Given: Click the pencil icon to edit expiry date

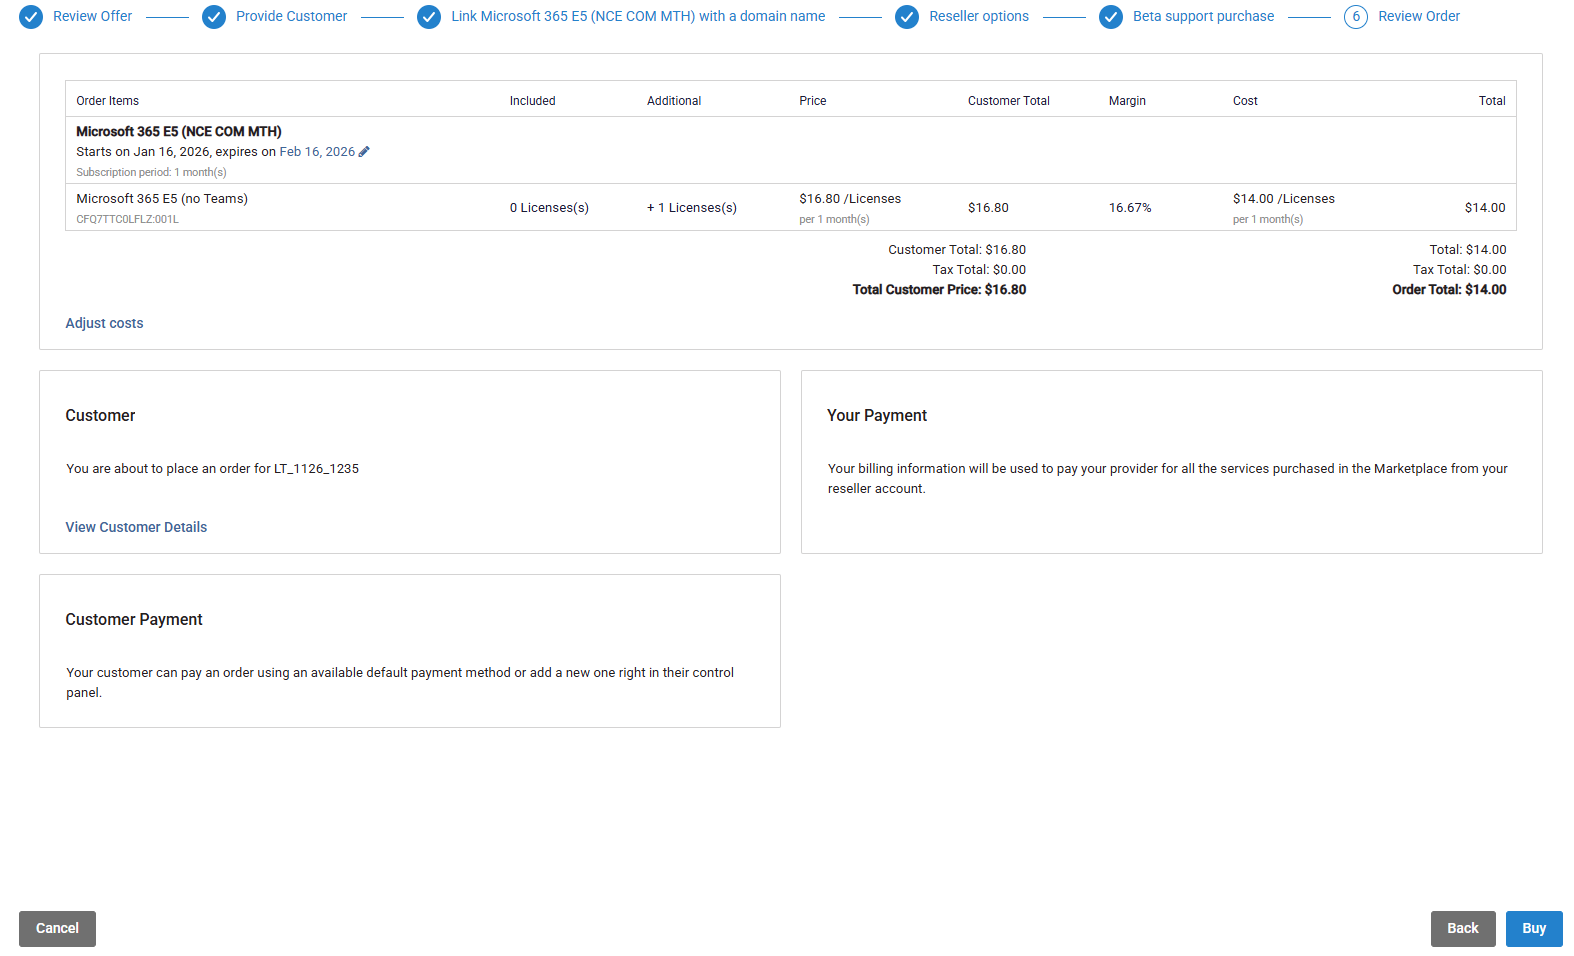Looking at the screenshot, I should pyautogui.click(x=364, y=152).
